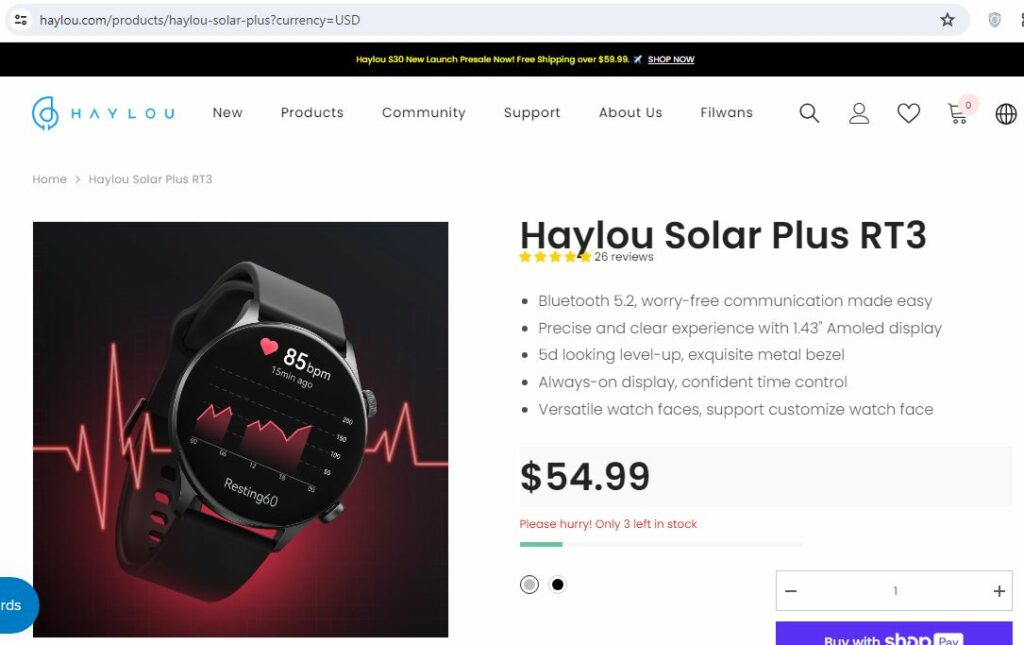Open the 26 reviews link
The height and width of the screenshot is (645, 1024).
coord(624,257)
